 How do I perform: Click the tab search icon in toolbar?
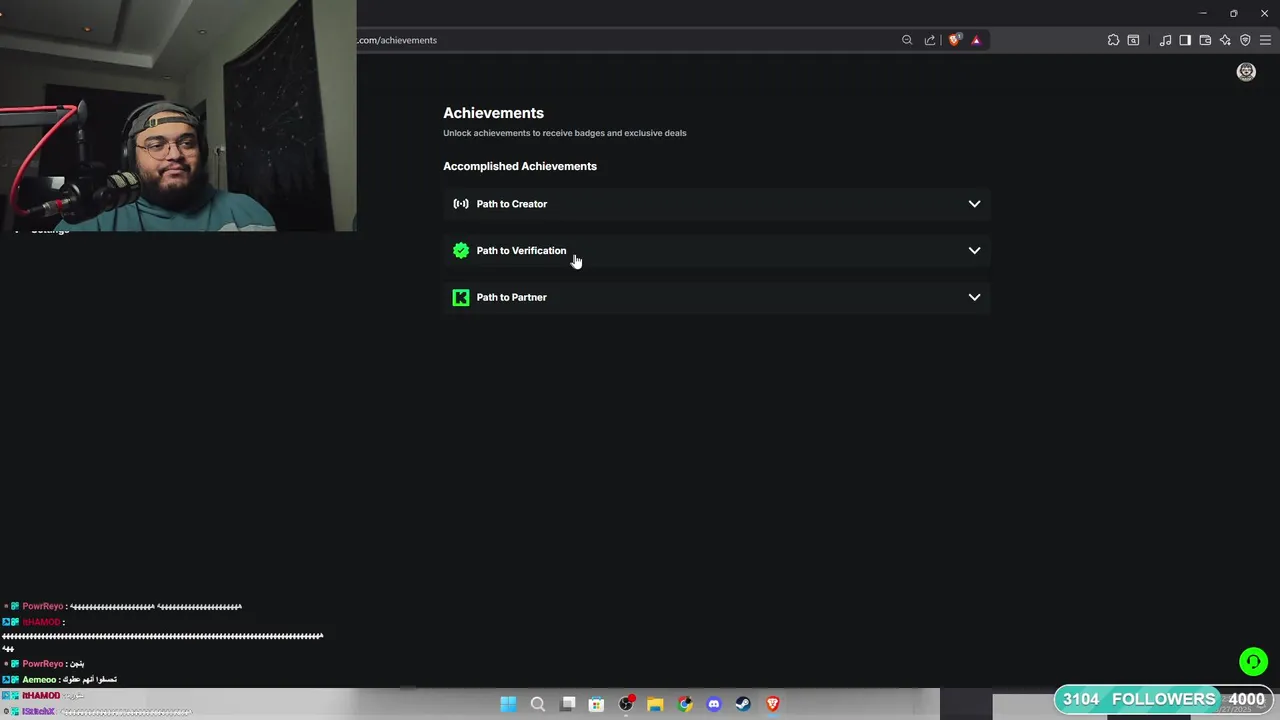coord(1133,40)
